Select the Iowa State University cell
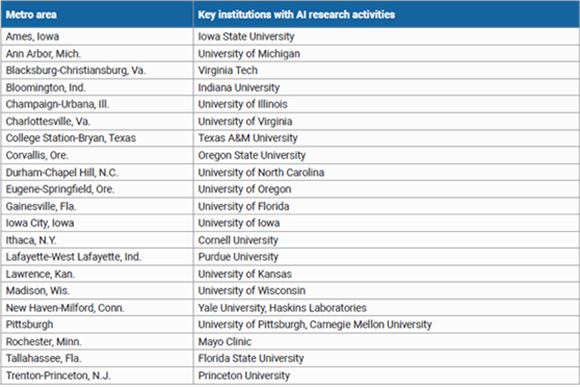 [x=387, y=37]
